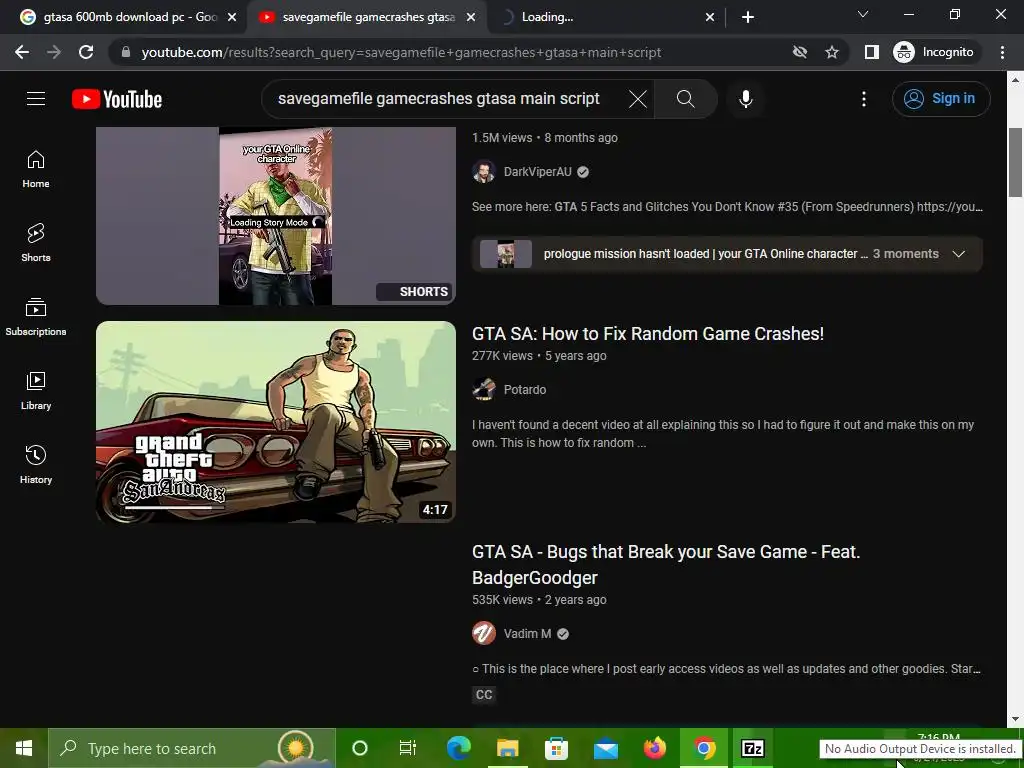Open Task View on taskbar
This screenshot has width=1024, height=768.
pyautogui.click(x=408, y=748)
